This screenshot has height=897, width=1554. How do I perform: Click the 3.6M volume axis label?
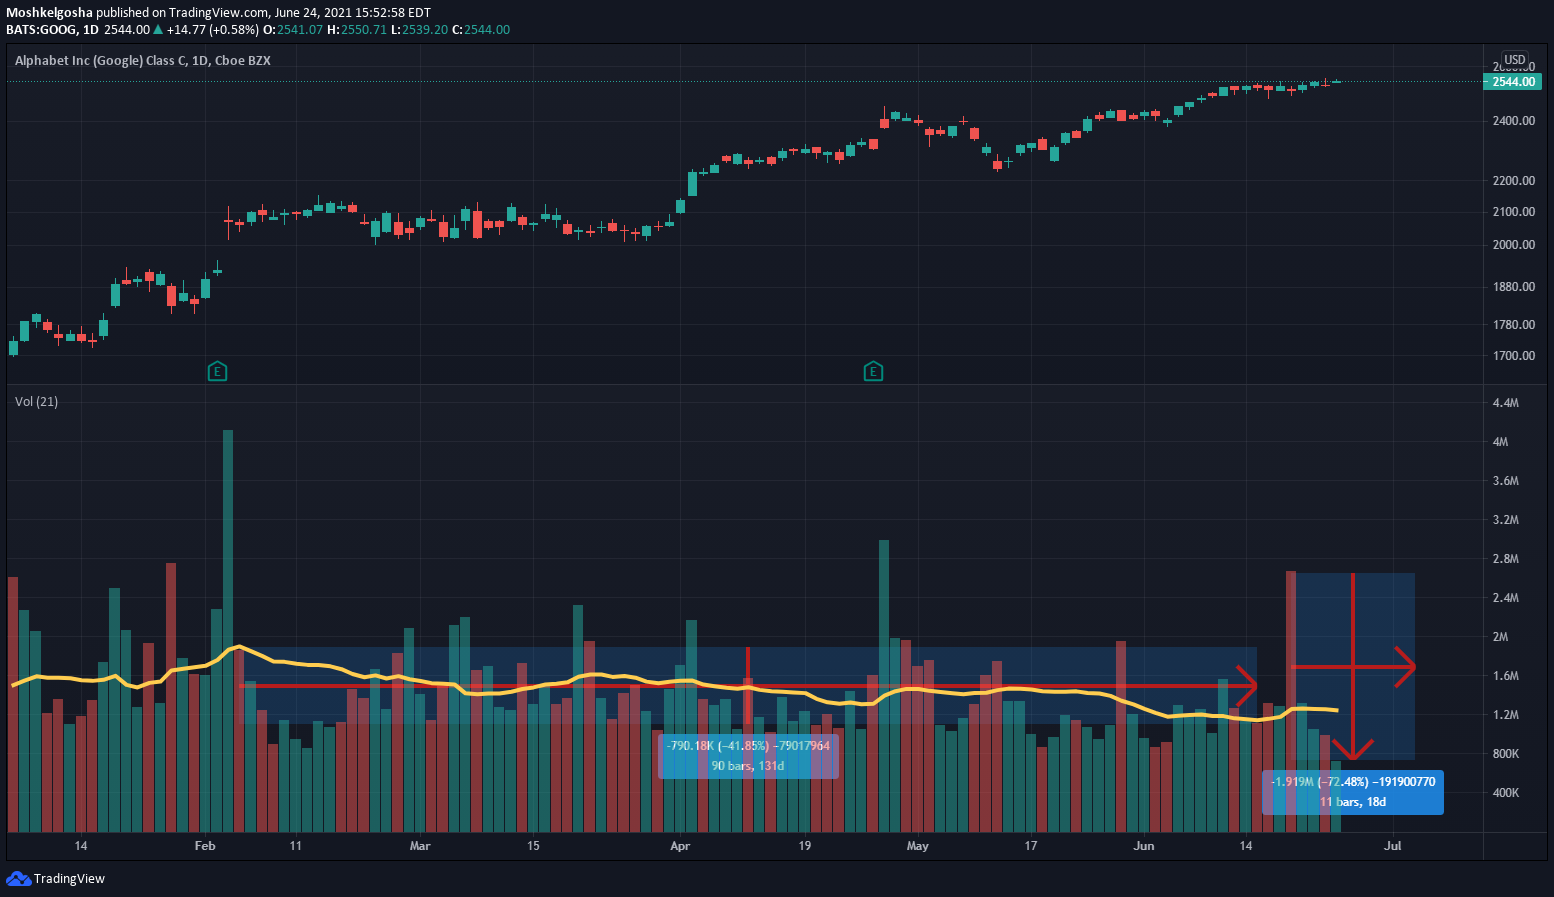[x=1505, y=481]
